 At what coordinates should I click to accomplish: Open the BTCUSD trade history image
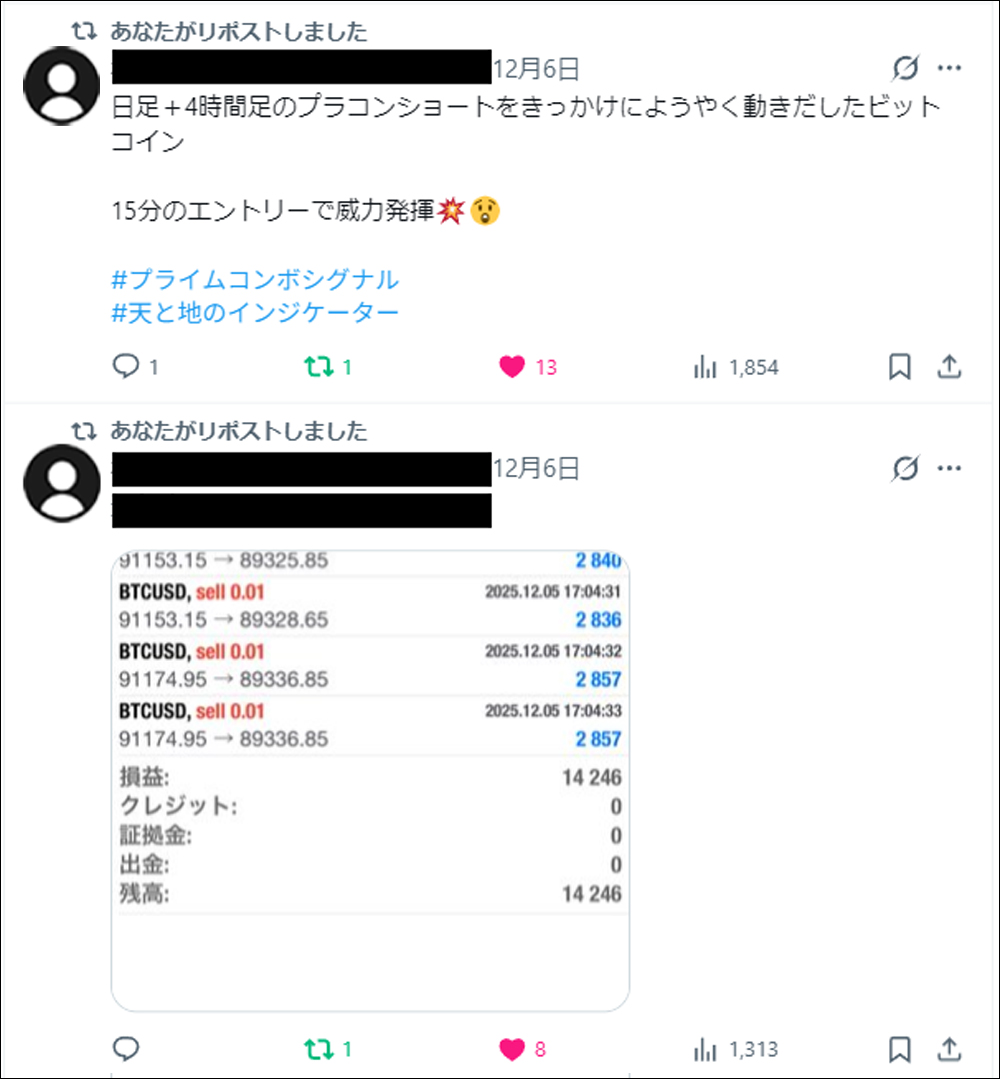[370, 781]
